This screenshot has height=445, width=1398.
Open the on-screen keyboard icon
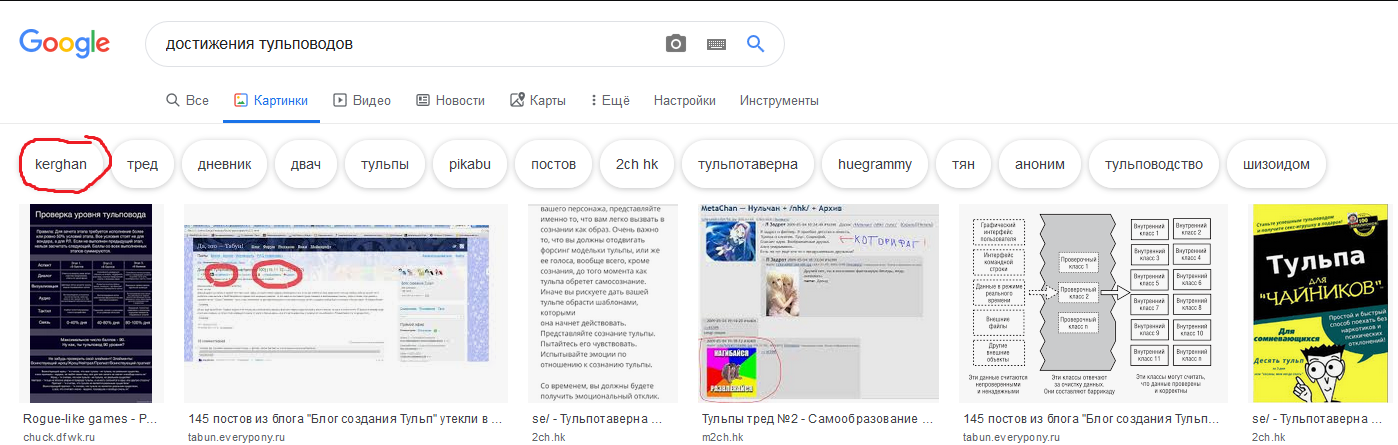[x=716, y=44]
